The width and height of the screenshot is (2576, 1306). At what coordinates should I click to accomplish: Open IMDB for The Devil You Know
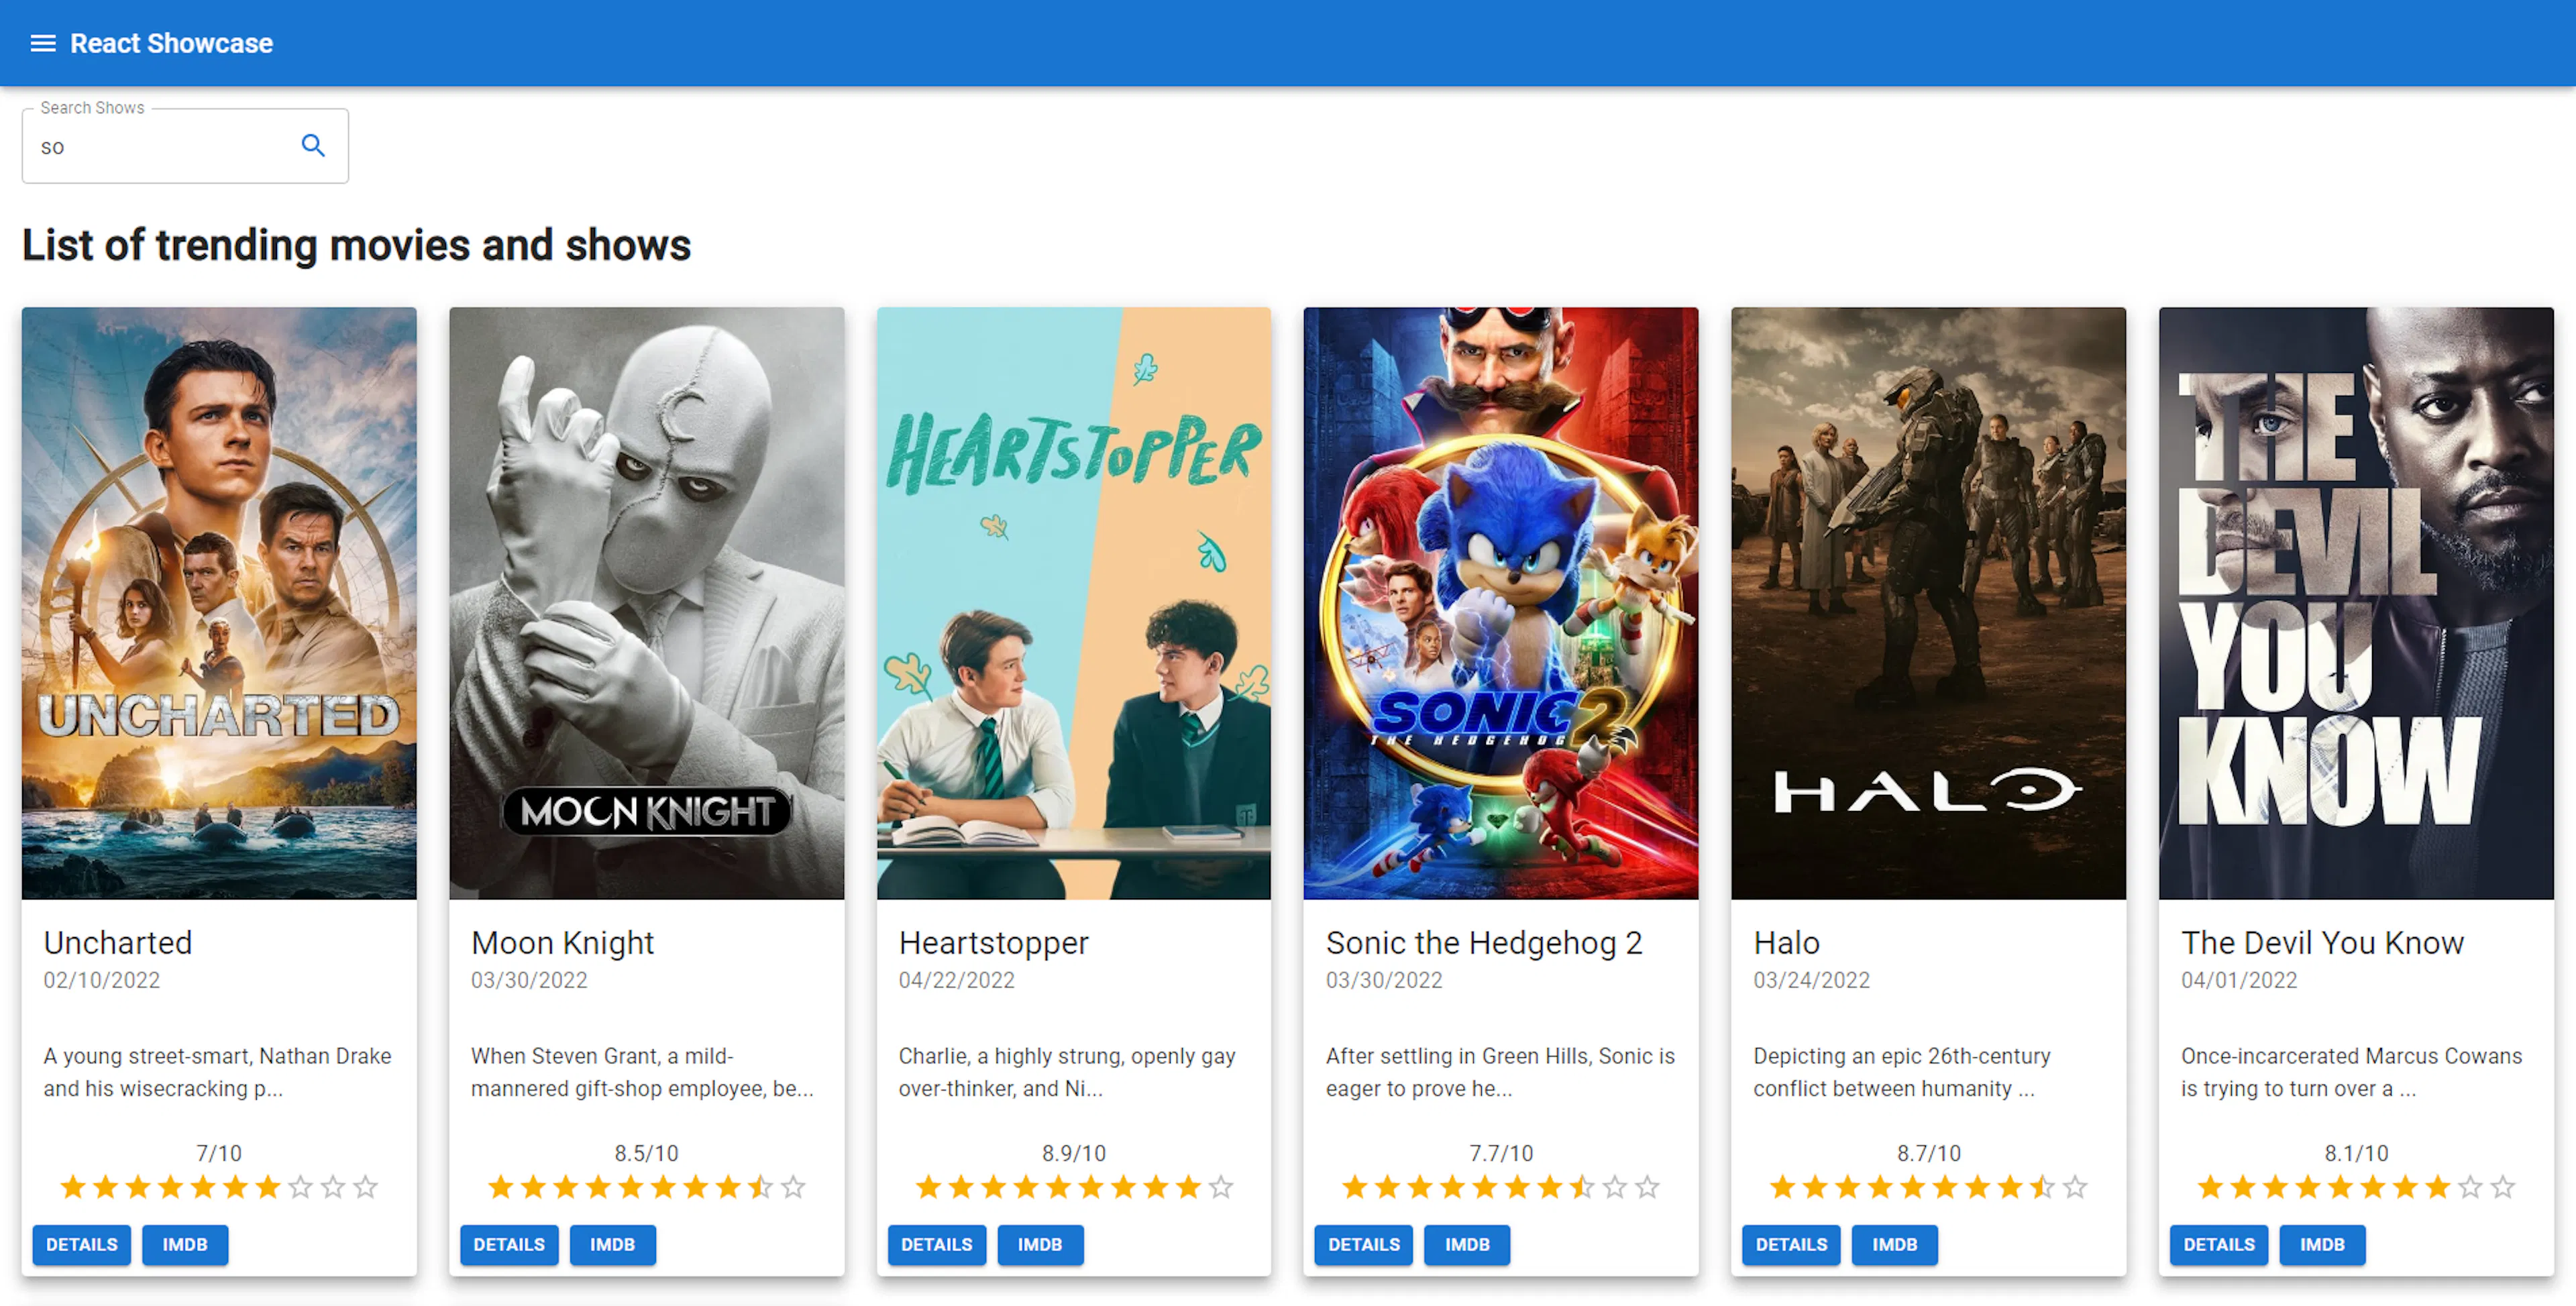coord(2322,1245)
